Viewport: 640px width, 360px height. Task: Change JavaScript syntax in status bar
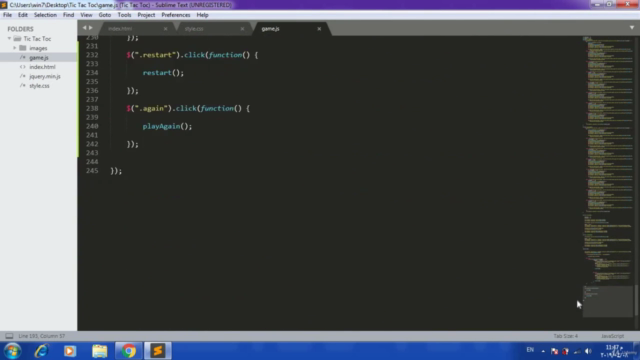pyautogui.click(x=612, y=336)
